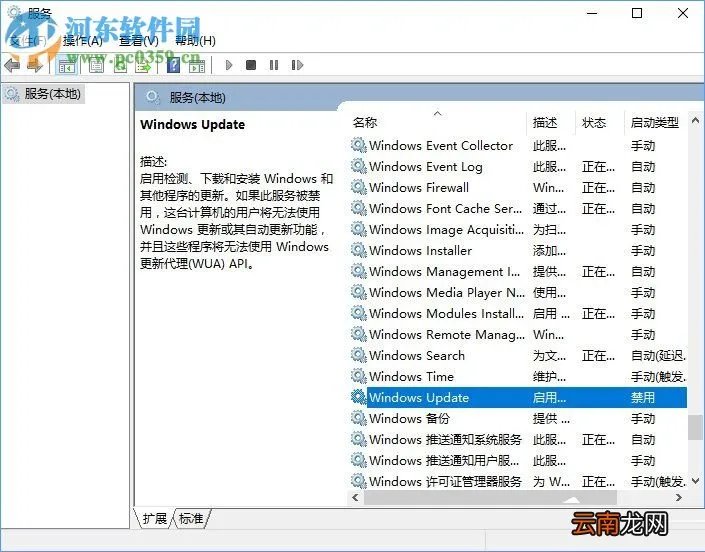Select Windows Remote Management row
705x552 pixels.
pyautogui.click(x=518, y=334)
